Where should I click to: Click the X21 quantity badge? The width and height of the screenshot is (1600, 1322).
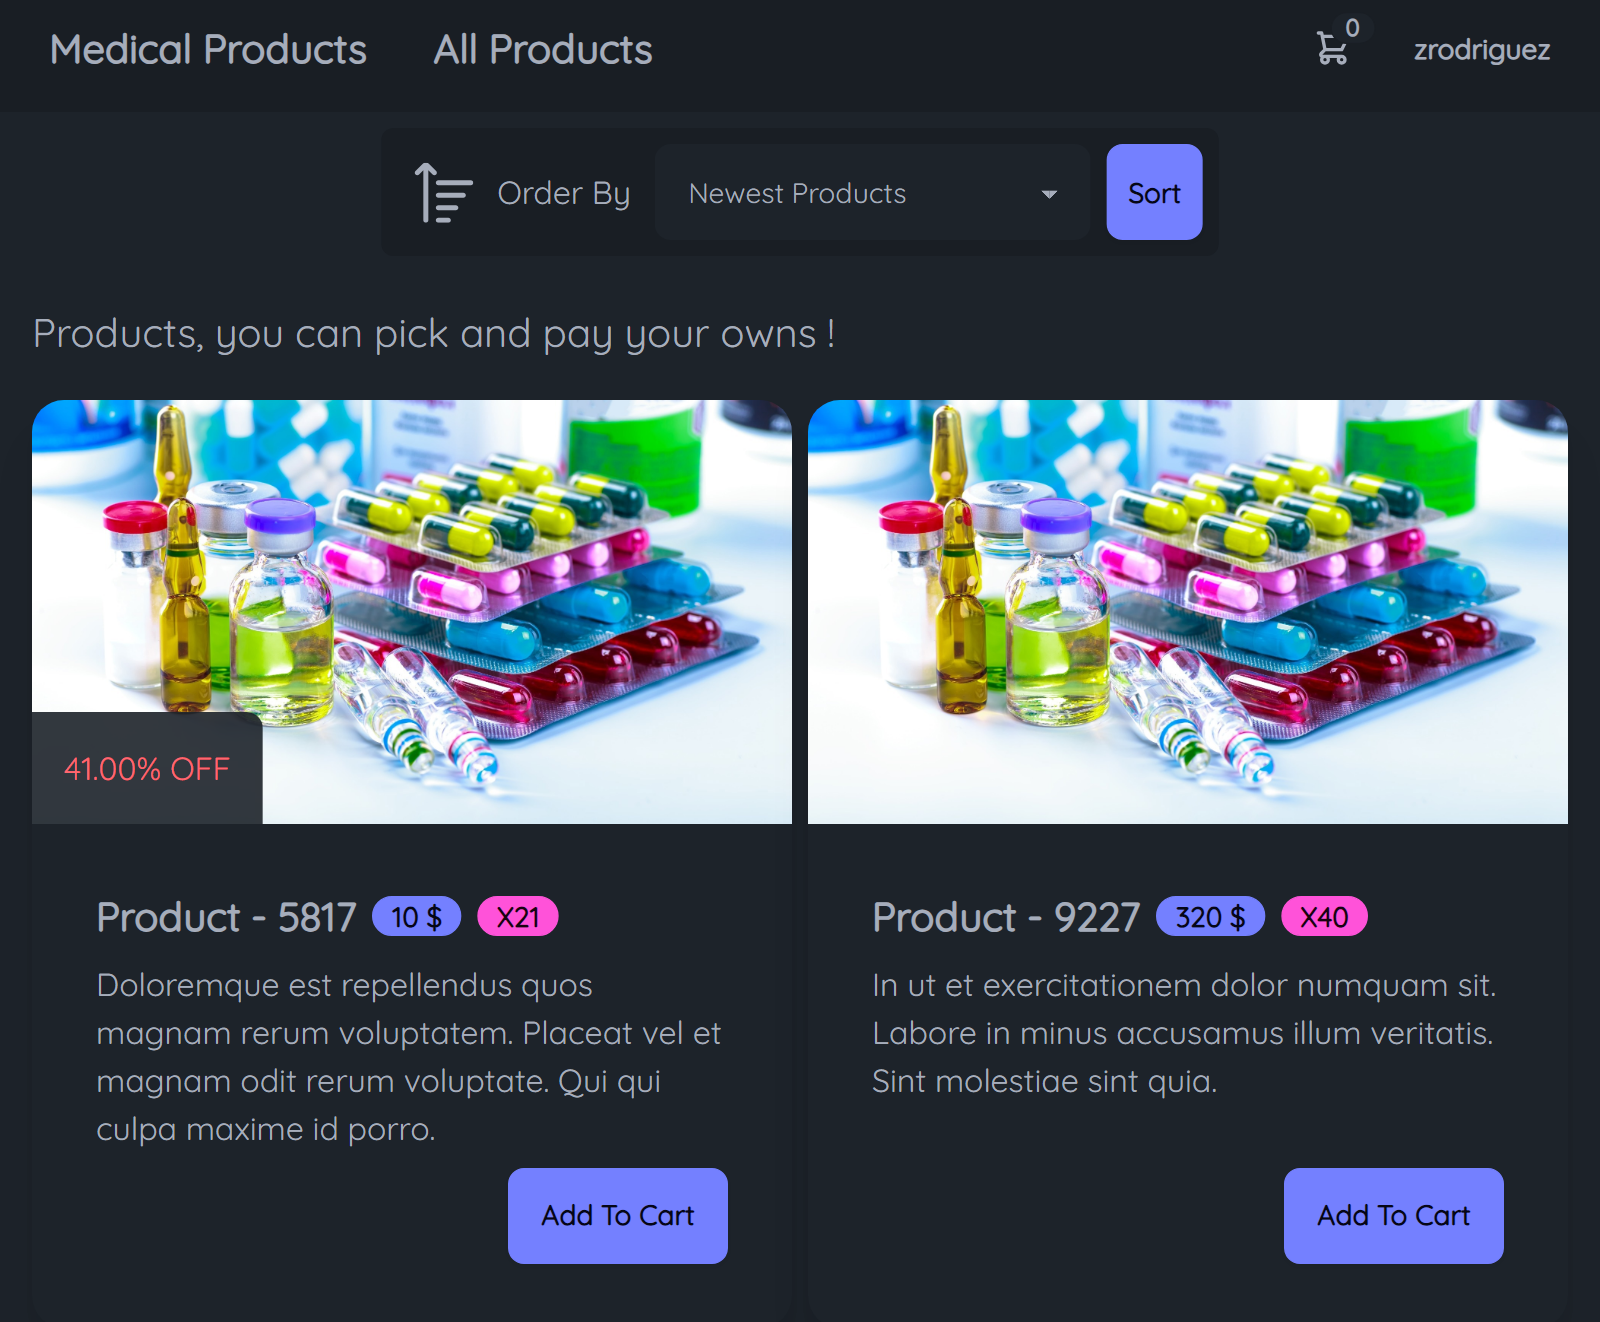[518, 917]
